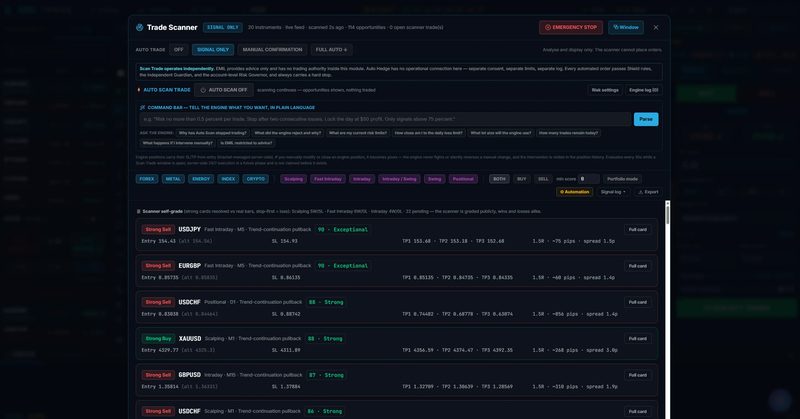Open Full card for Positional USDCHF
Viewport: 800px width, 419px height.
(x=638, y=302)
